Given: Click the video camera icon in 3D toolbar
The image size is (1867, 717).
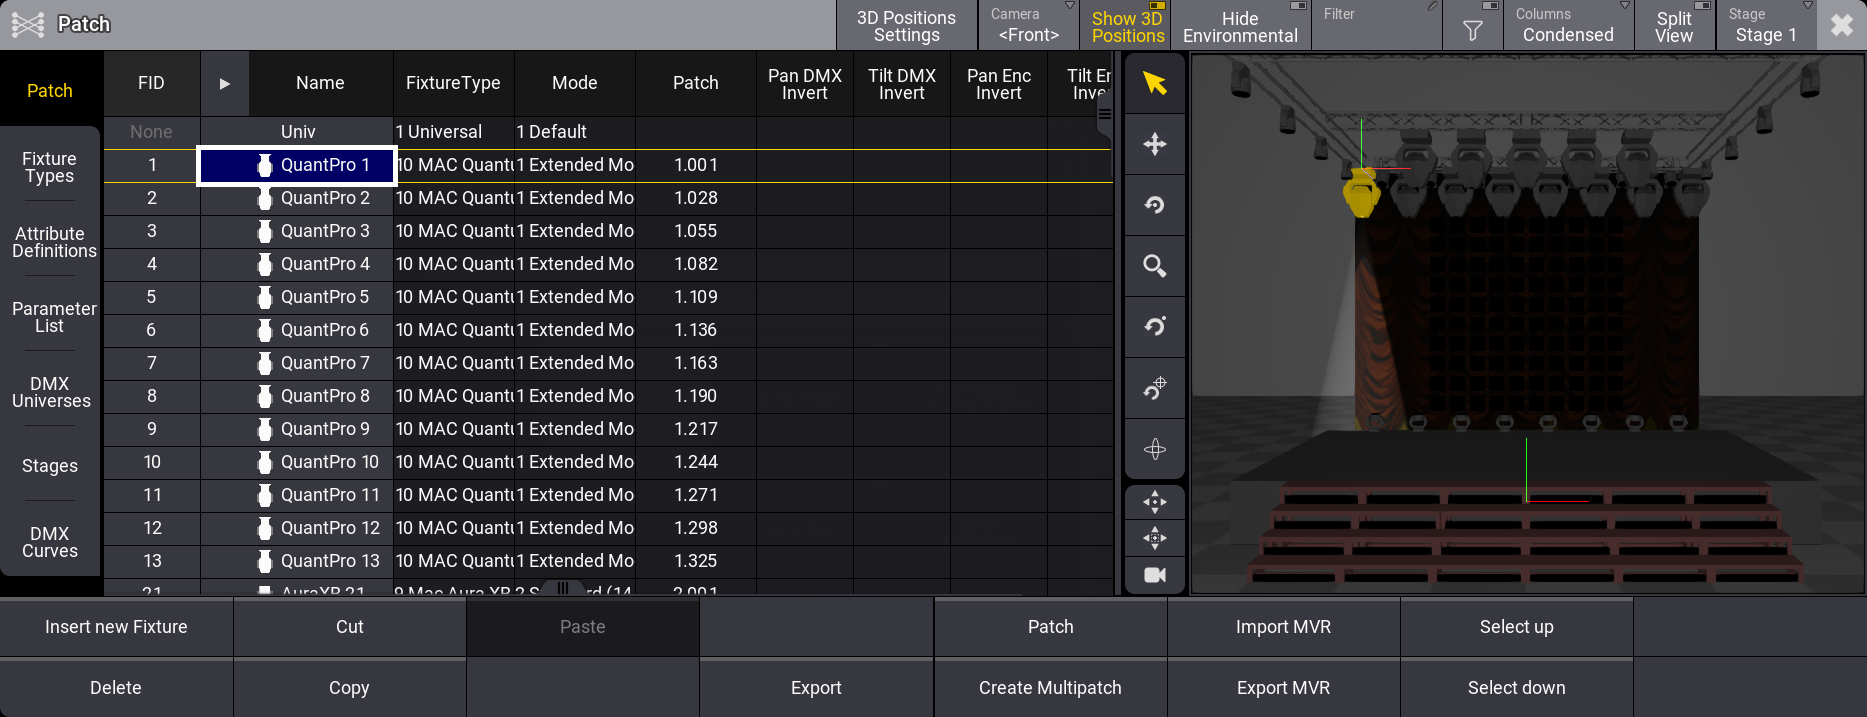Looking at the screenshot, I should coord(1154,575).
